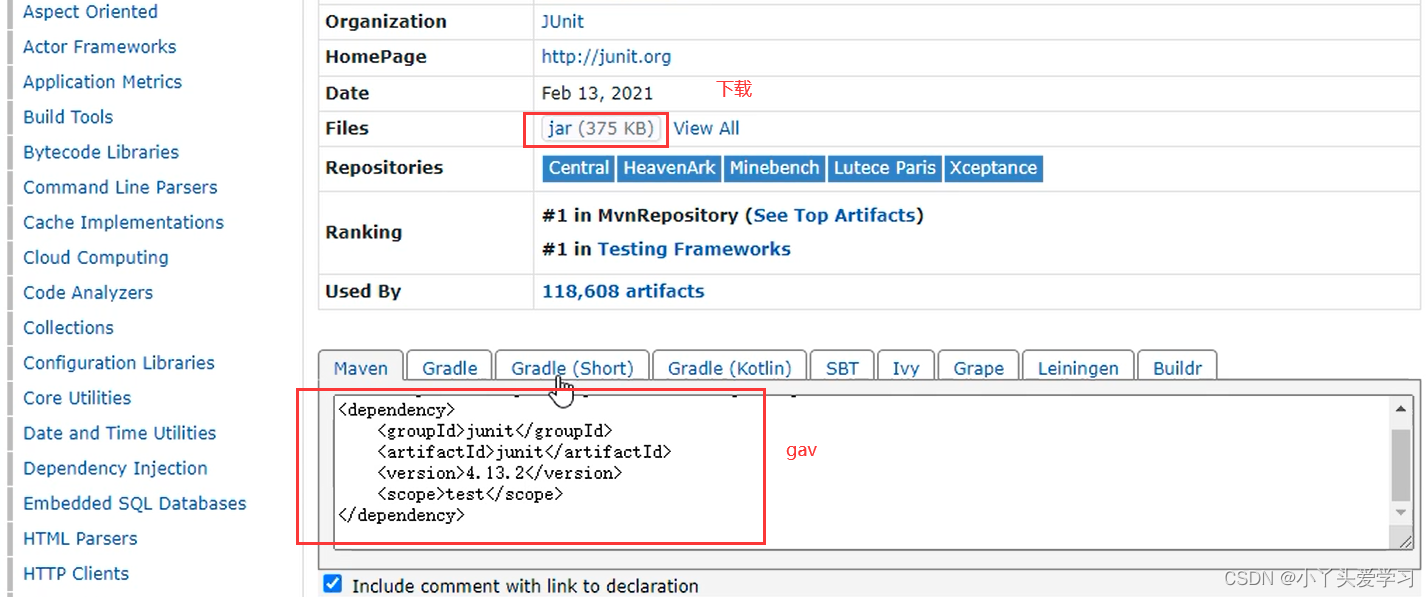The image size is (1428, 597).
Task: Switch to the Gradle (Kotlin) tab
Action: coord(730,367)
